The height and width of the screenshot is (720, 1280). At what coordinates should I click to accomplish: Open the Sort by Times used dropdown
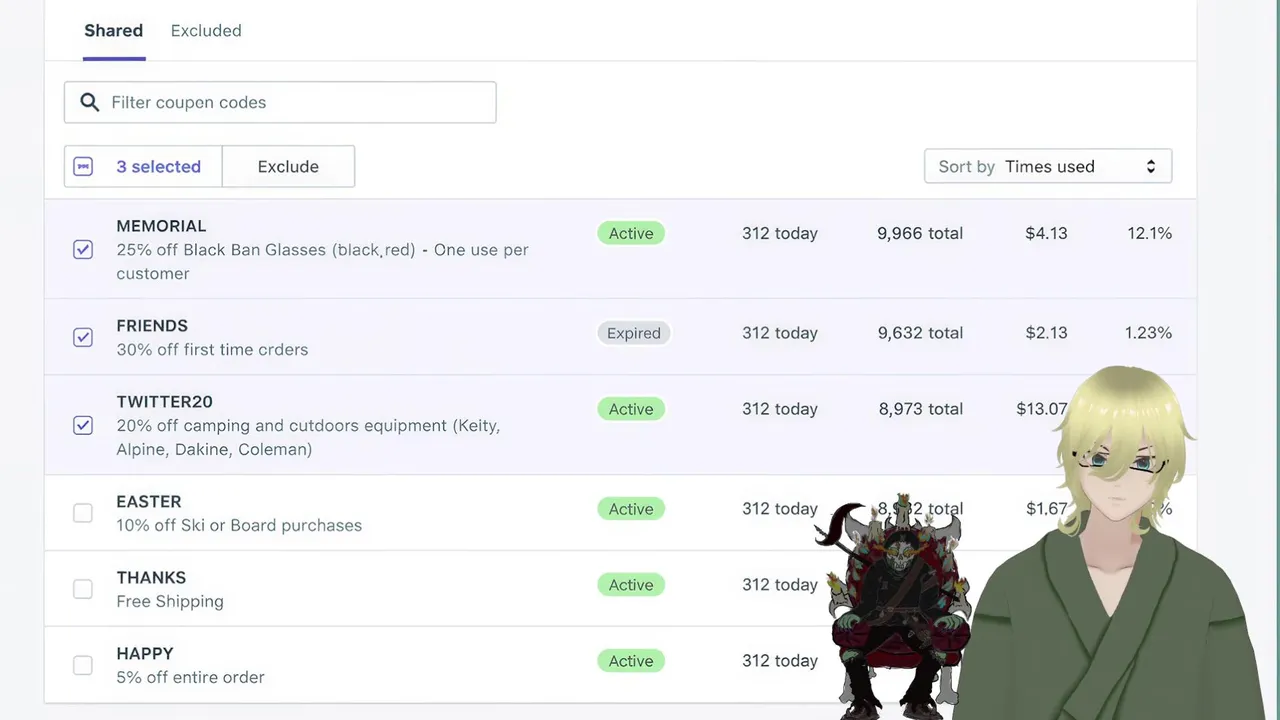(1047, 167)
